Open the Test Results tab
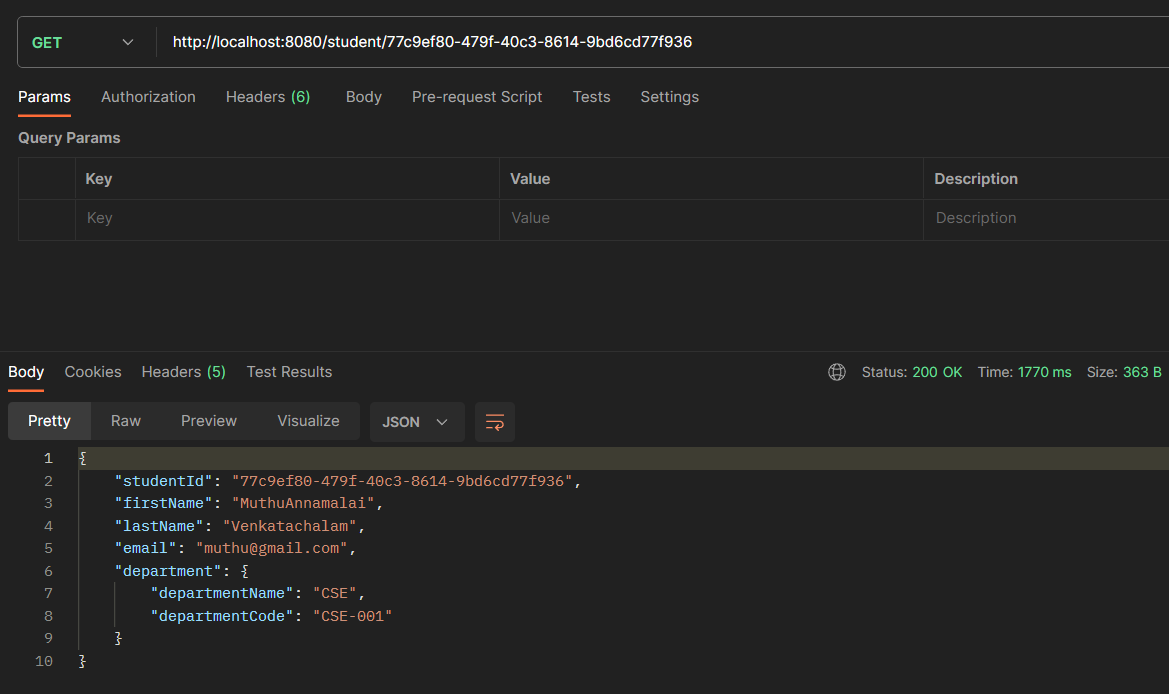 [289, 372]
